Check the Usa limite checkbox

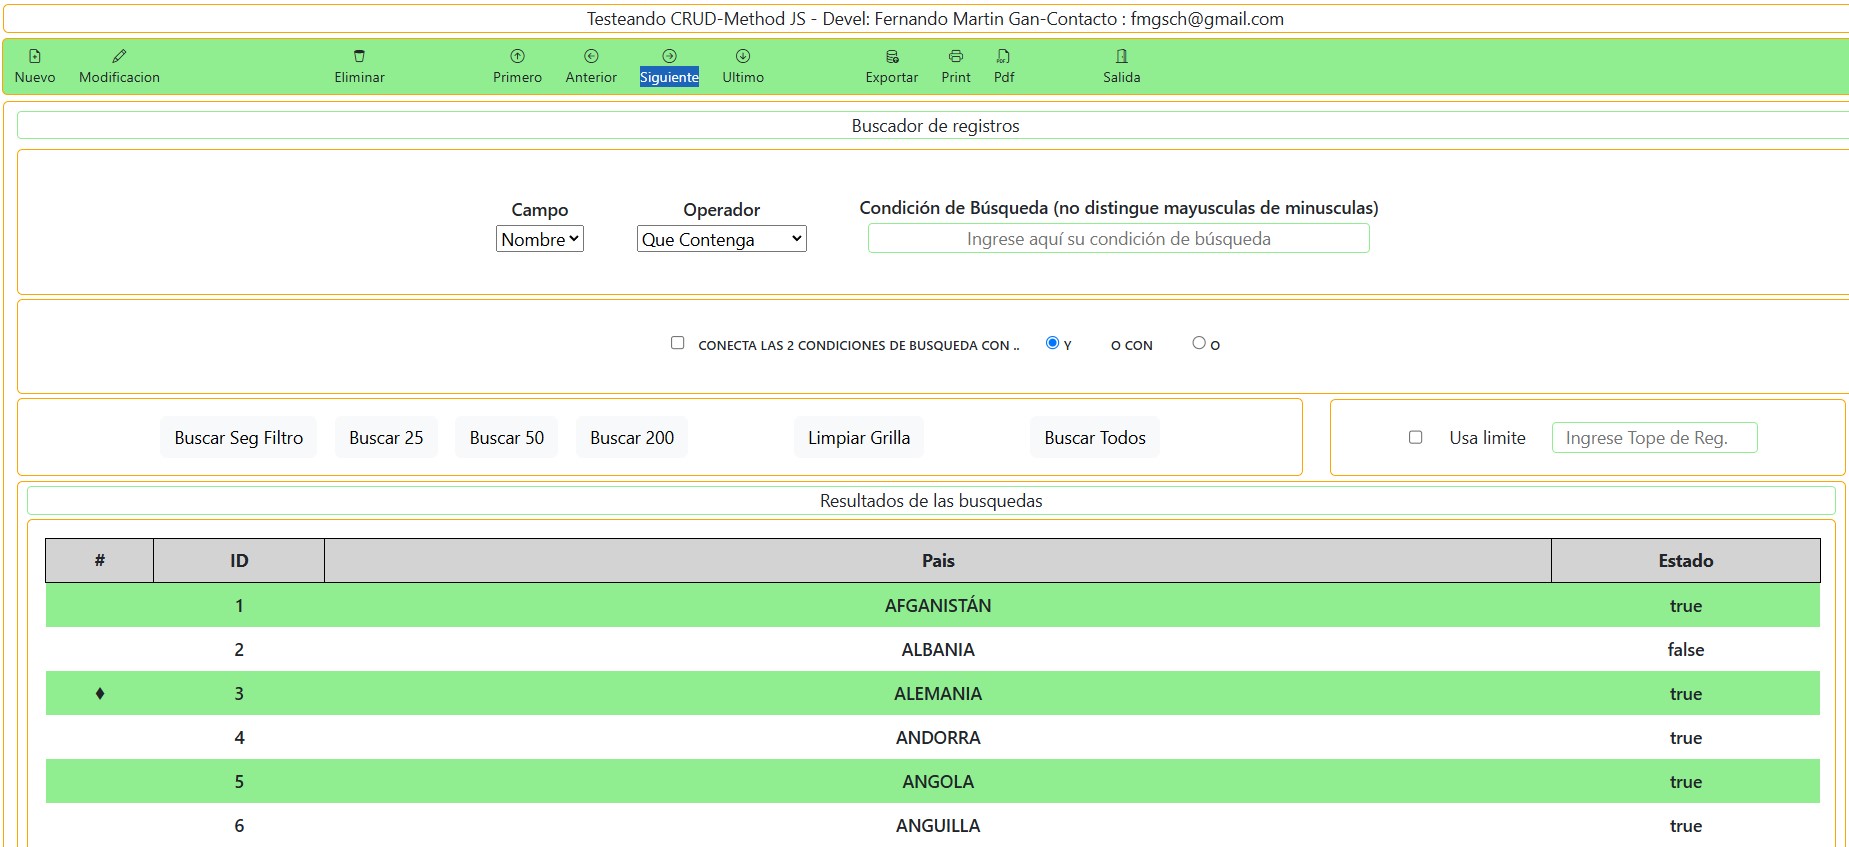pos(1415,437)
